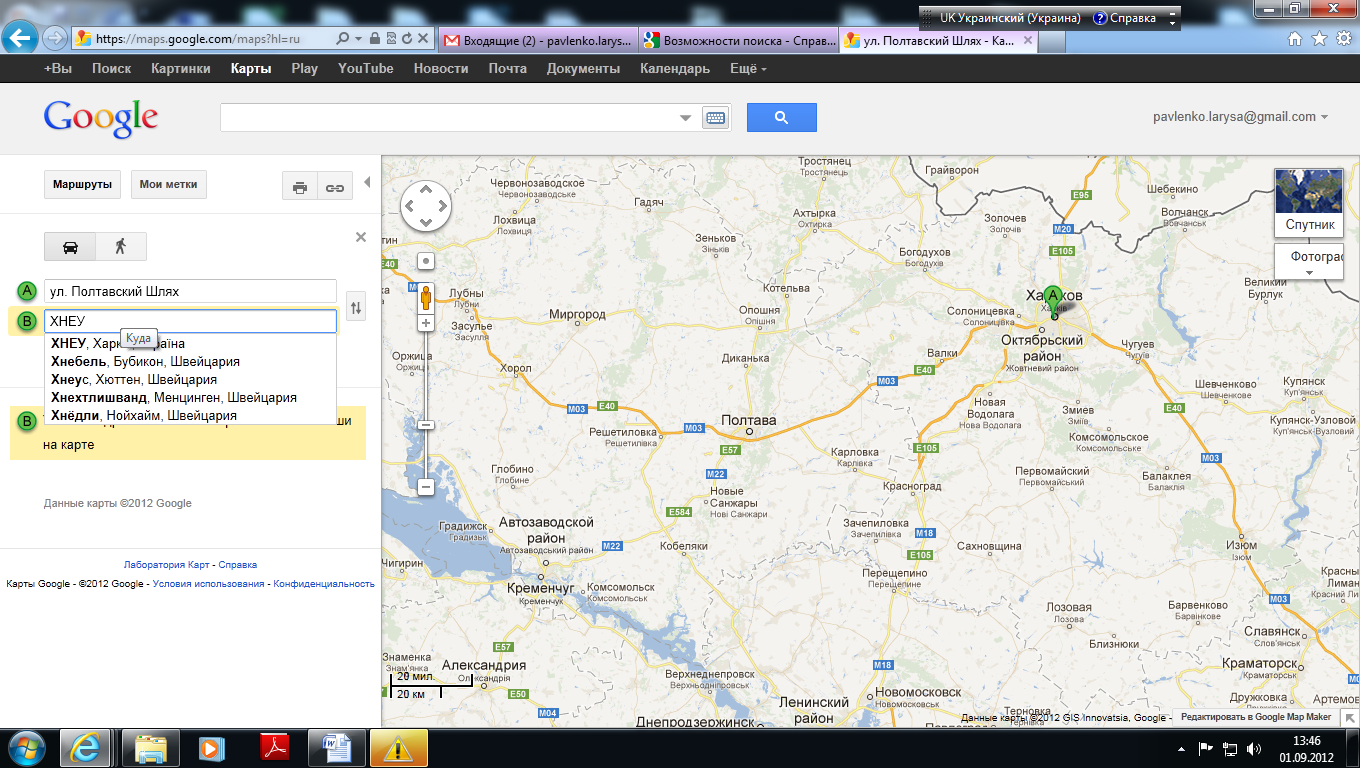Image resolution: width=1360 pixels, height=768 pixels.
Task: Open the browser favorites star icon
Action: tap(1319, 38)
